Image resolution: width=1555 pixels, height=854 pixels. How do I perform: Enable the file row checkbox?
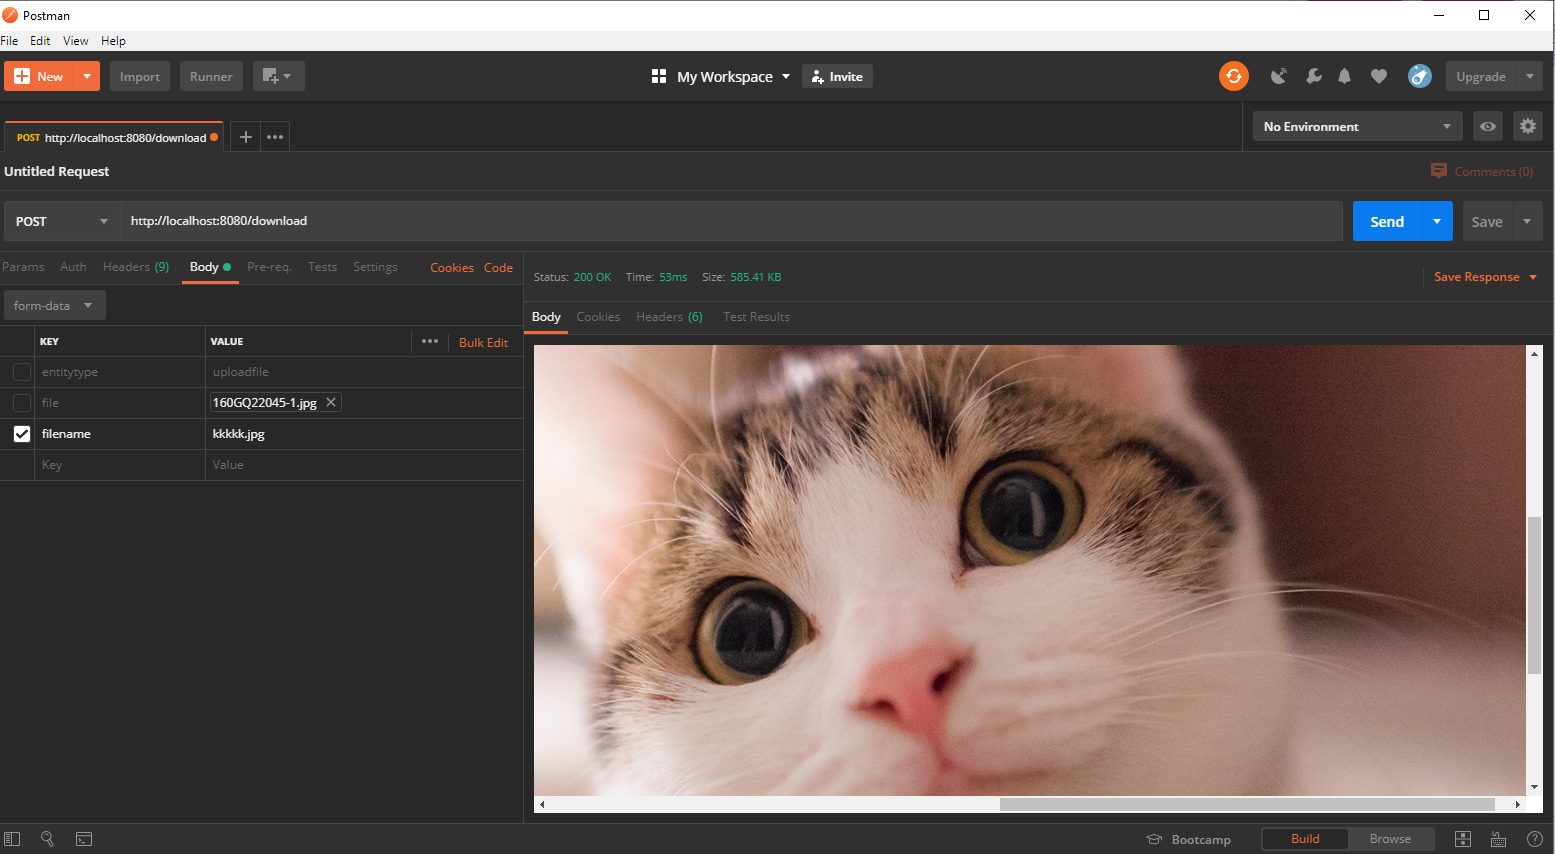tap(22, 403)
